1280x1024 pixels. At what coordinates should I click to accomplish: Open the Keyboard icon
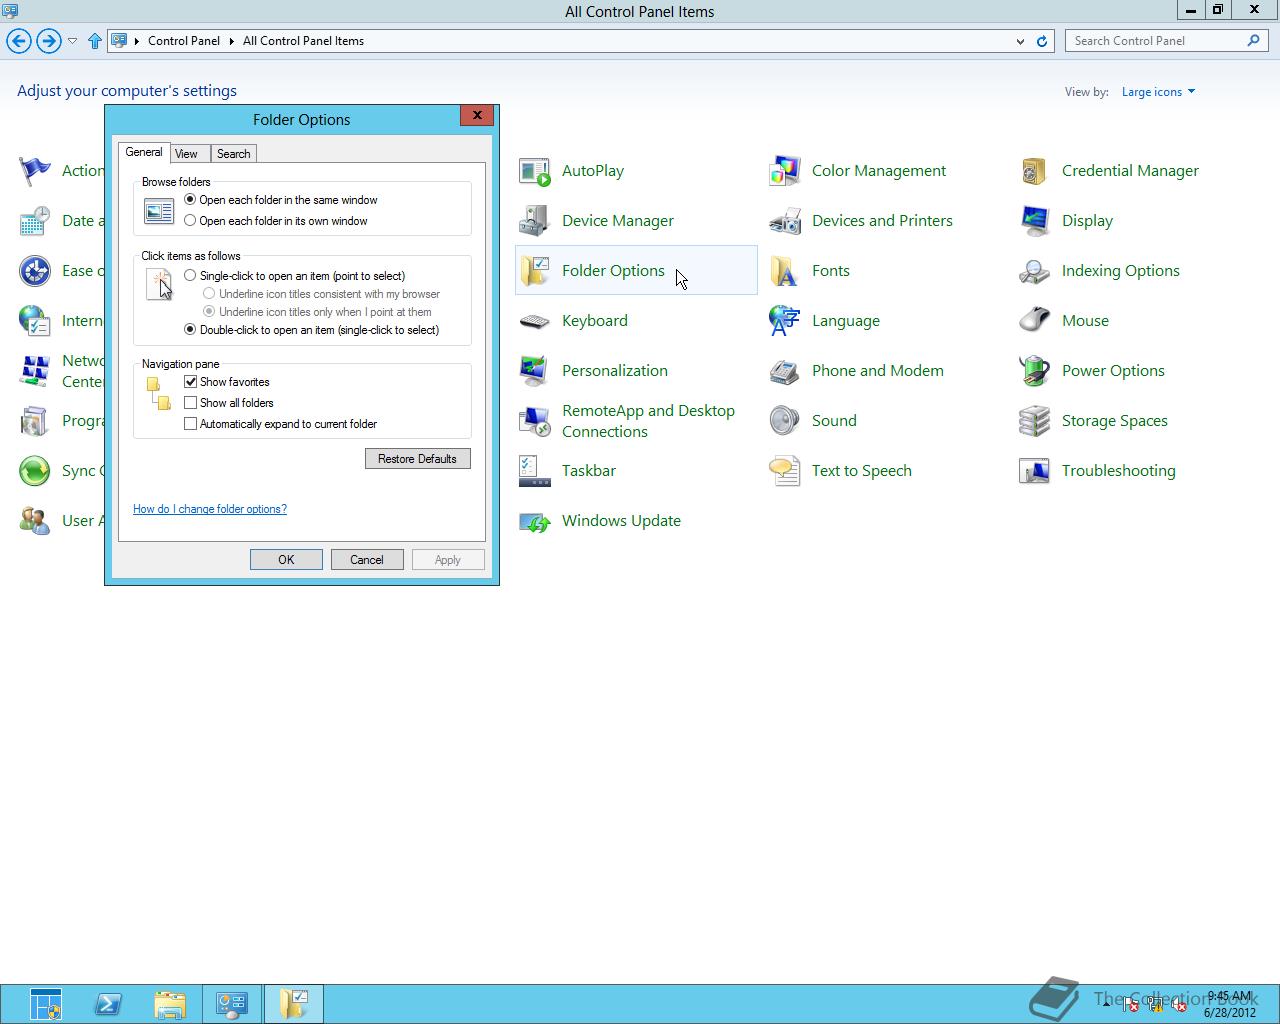click(535, 321)
